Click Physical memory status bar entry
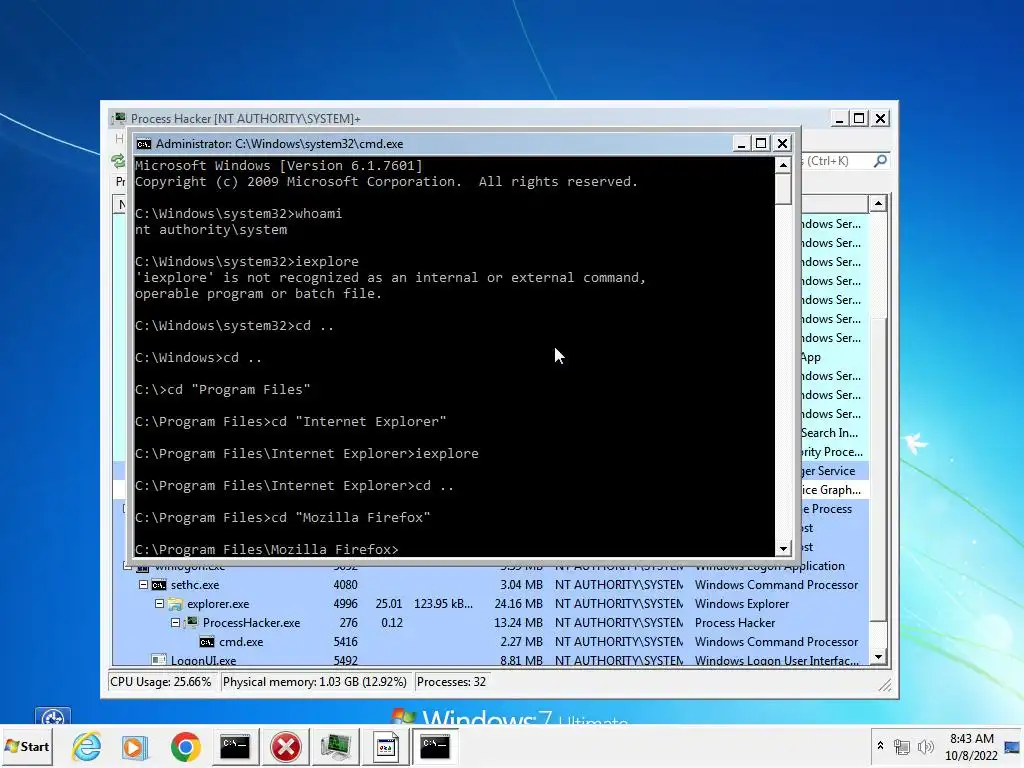The image size is (1024, 768). [315, 682]
